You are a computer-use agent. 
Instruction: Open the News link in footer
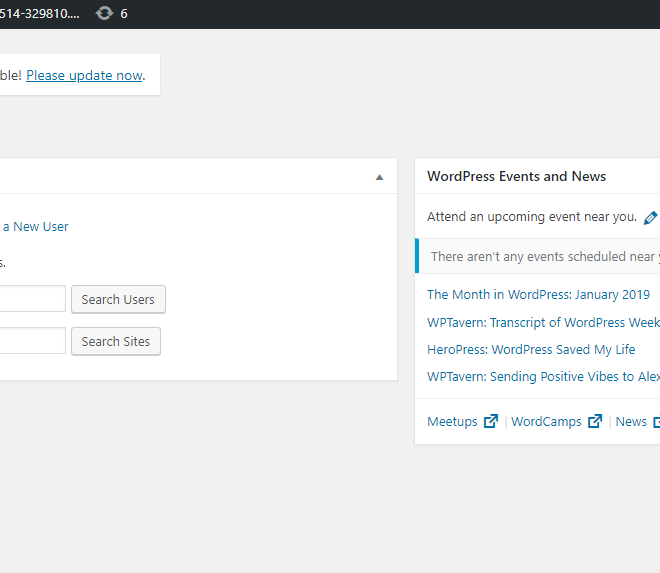point(631,421)
